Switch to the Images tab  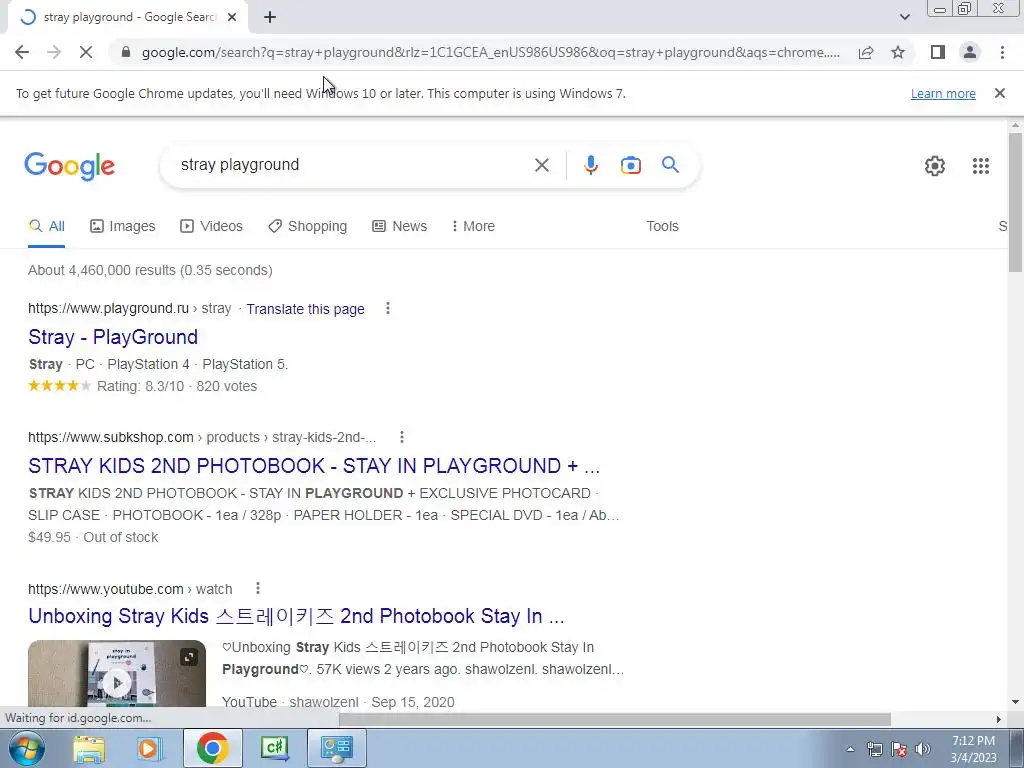[x=123, y=226]
